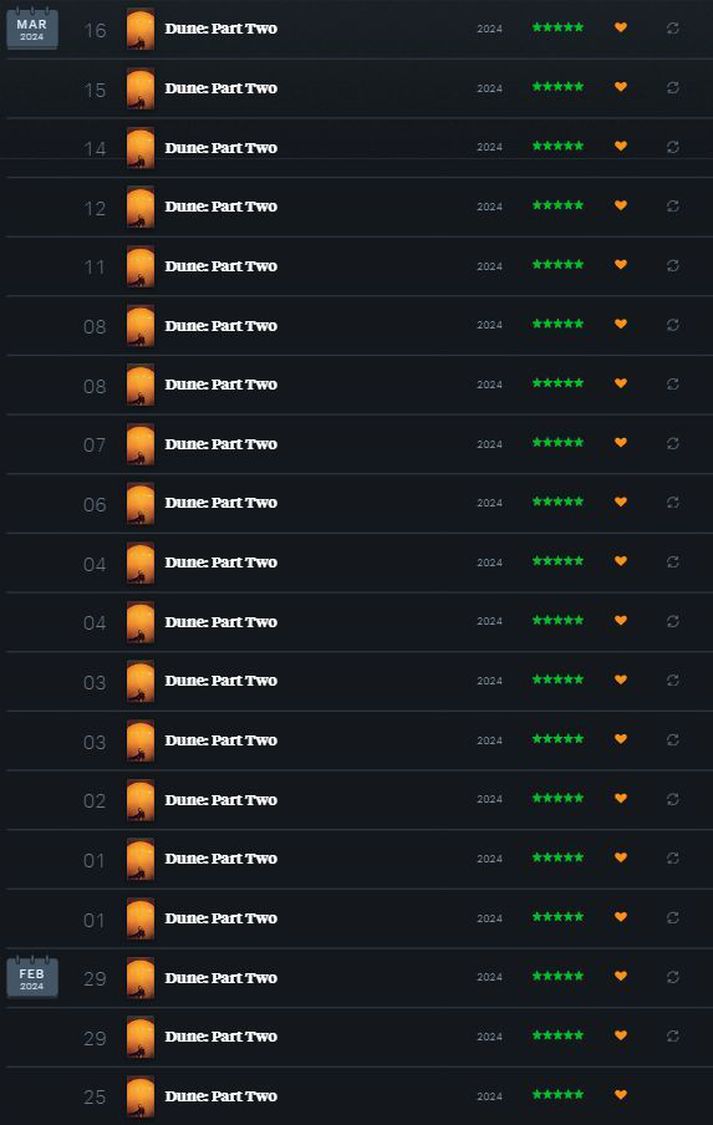713x1125 pixels.
Task: Open Dune: Part Two title on February 25
Action: (x=221, y=1096)
